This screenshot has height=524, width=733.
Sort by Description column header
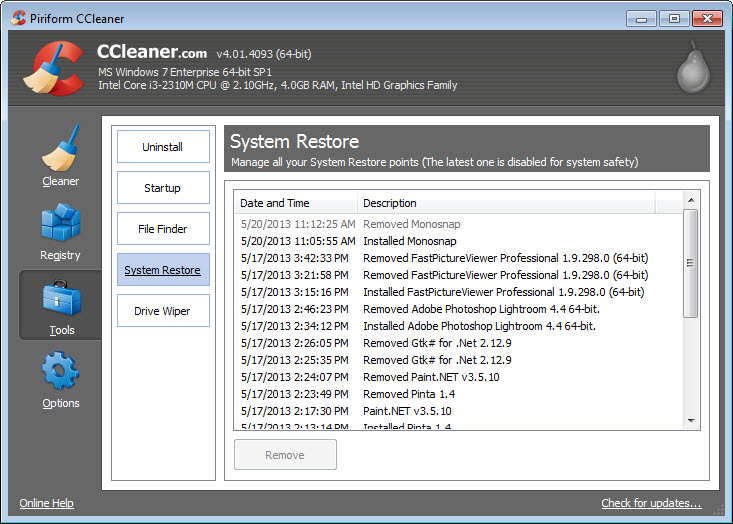506,203
